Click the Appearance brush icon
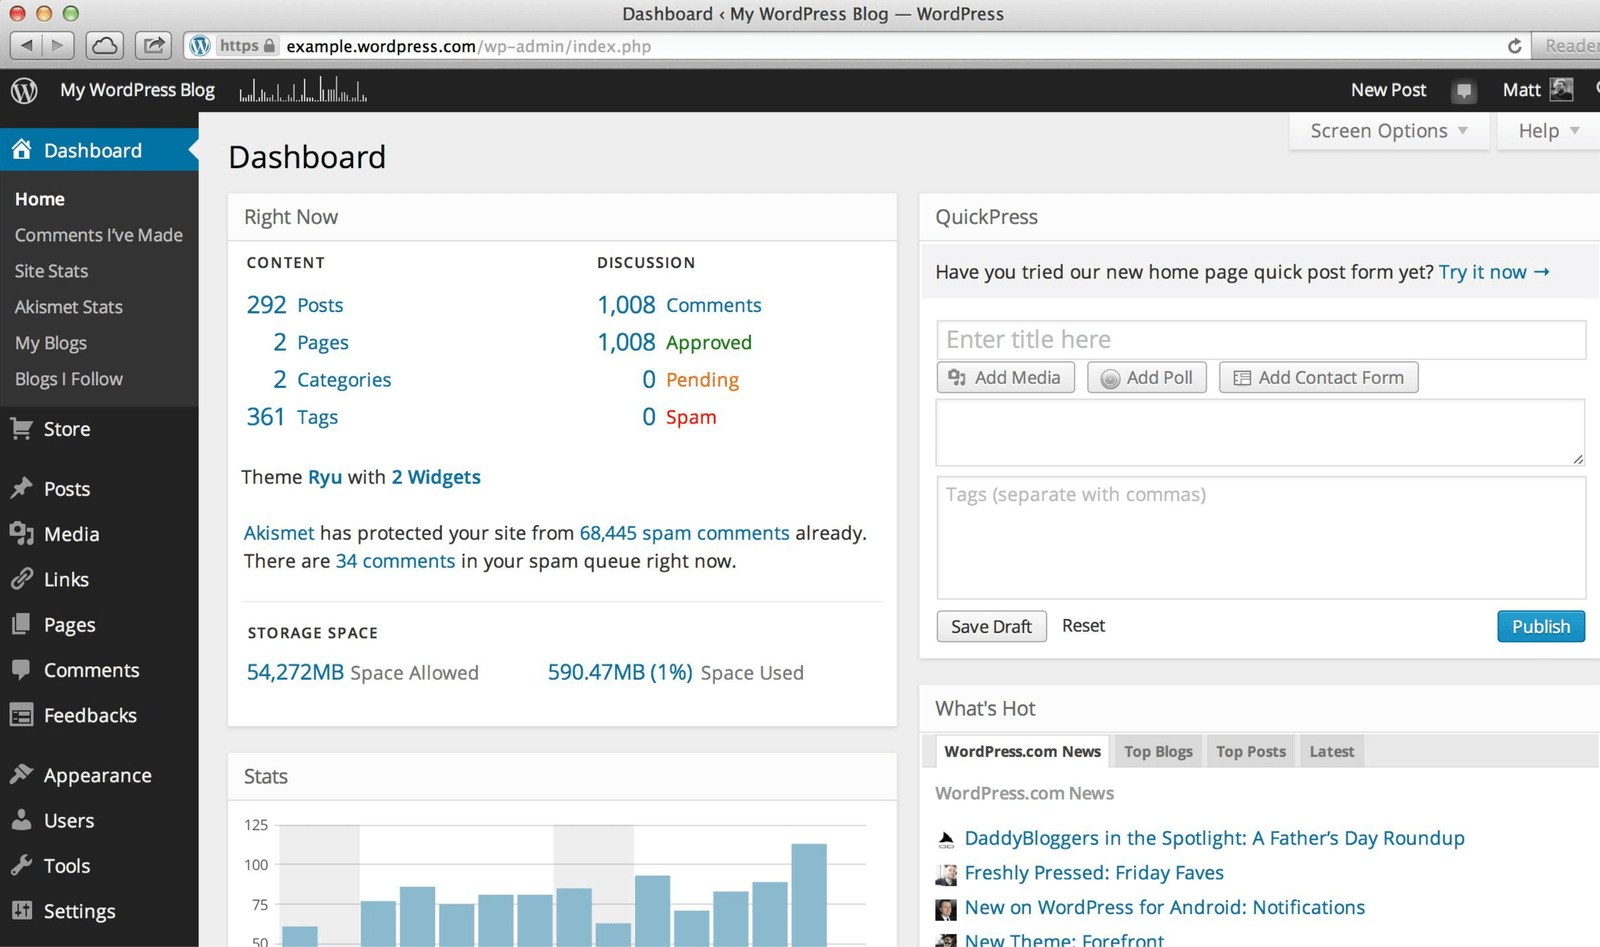The width and height of the screenshot is (1600, 947). tap(21, 774)
